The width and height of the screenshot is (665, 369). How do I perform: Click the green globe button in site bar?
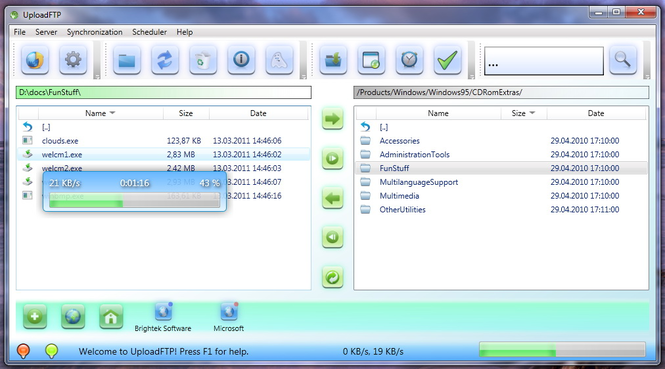[73, 316]
